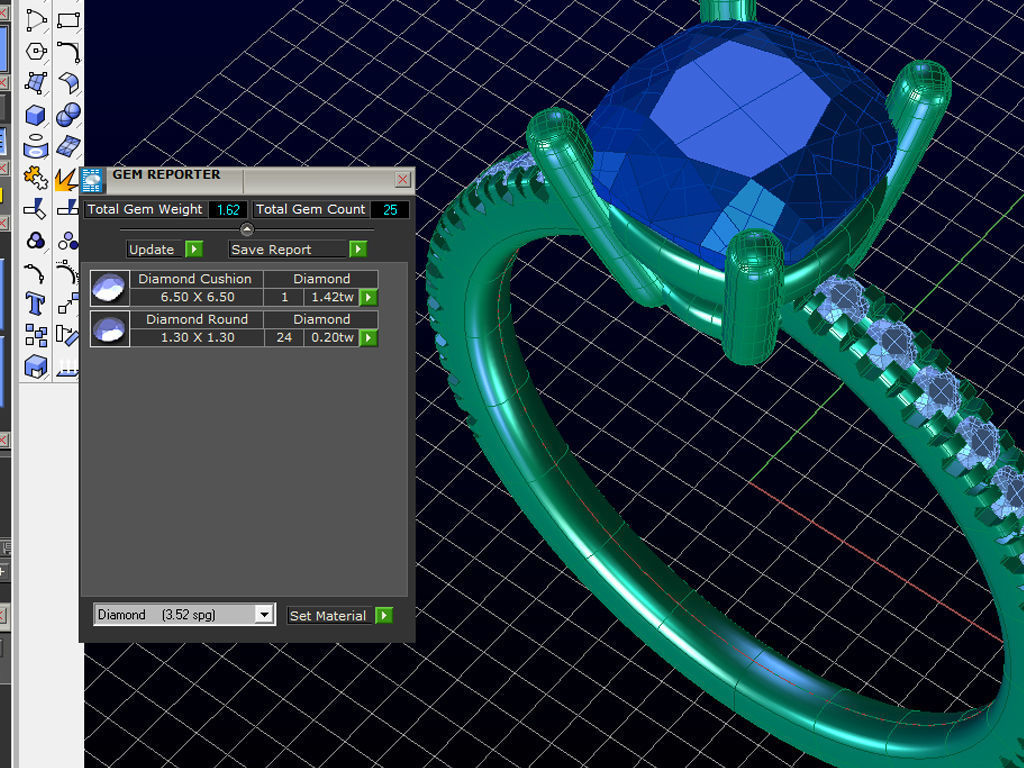Open the Diamond (3.52 spg) material dropdown
Image resolution: width=1024 pixels, height=768 pixels.
(184, 615)
